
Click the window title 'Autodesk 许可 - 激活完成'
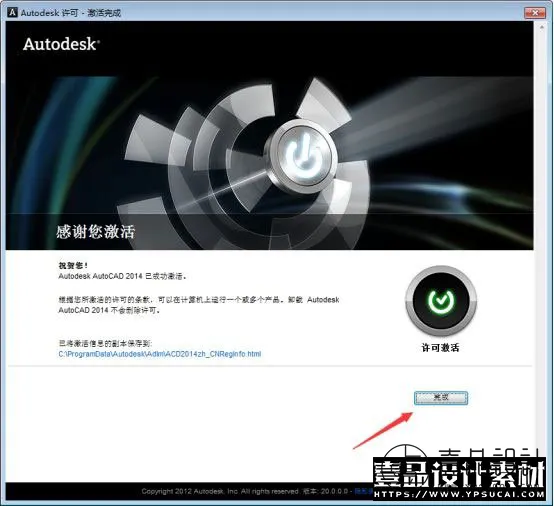[71, 13]
